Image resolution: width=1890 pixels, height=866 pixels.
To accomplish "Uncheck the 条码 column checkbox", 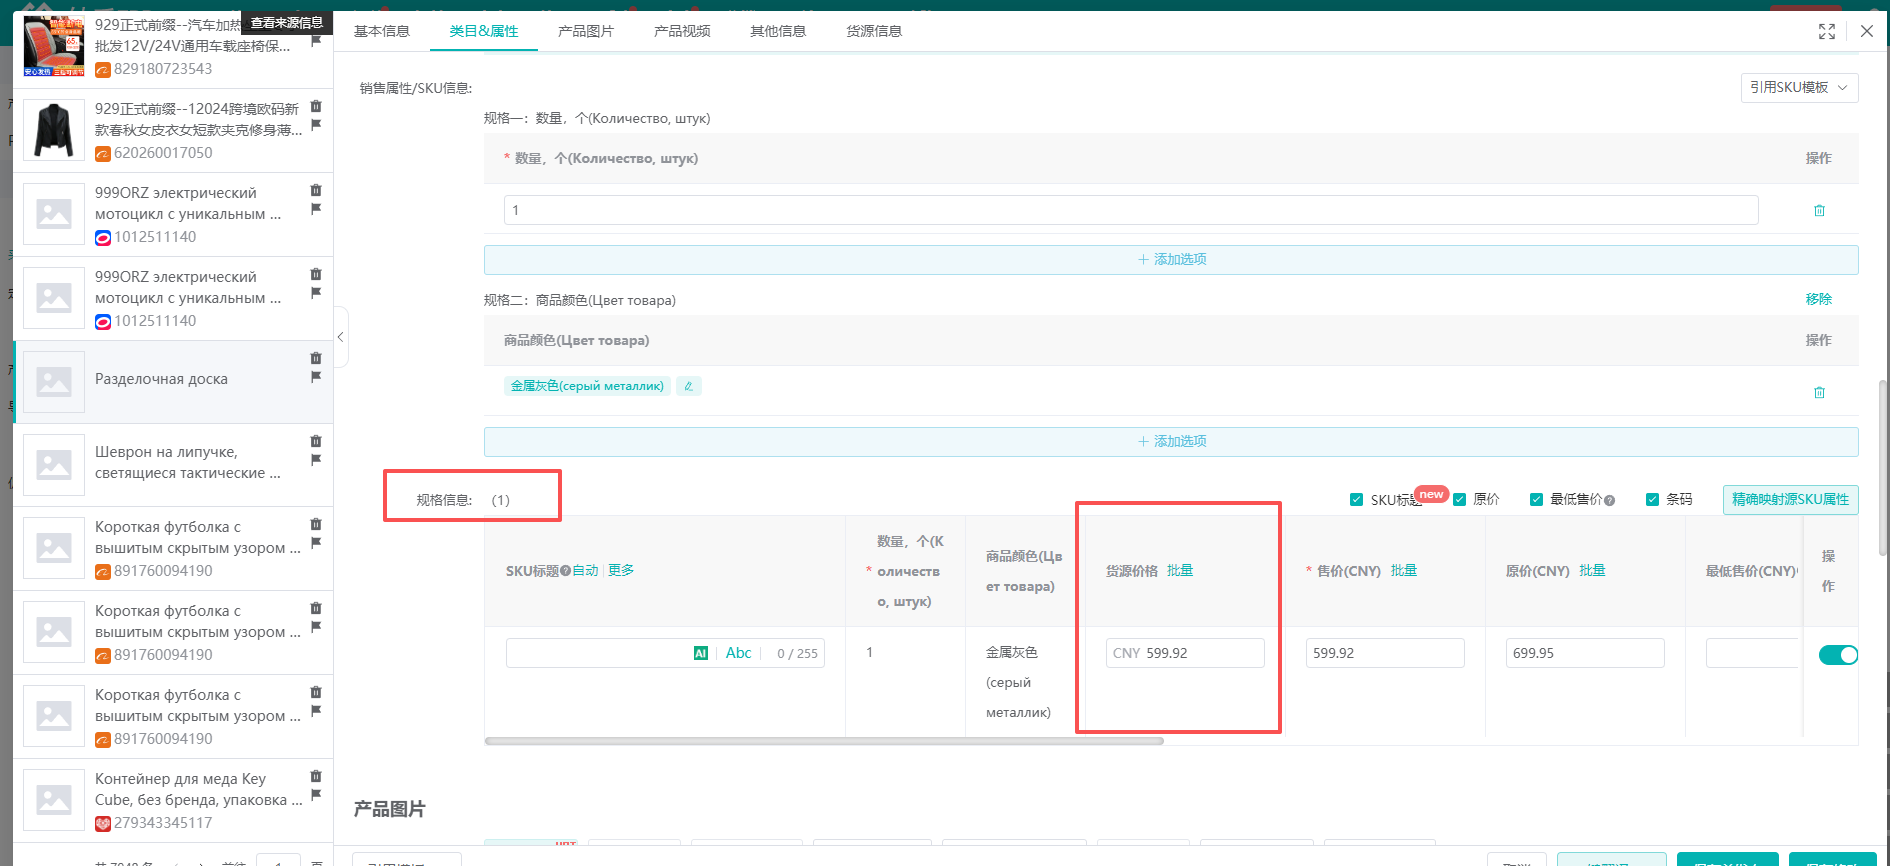I will [x=1652, y=500].
